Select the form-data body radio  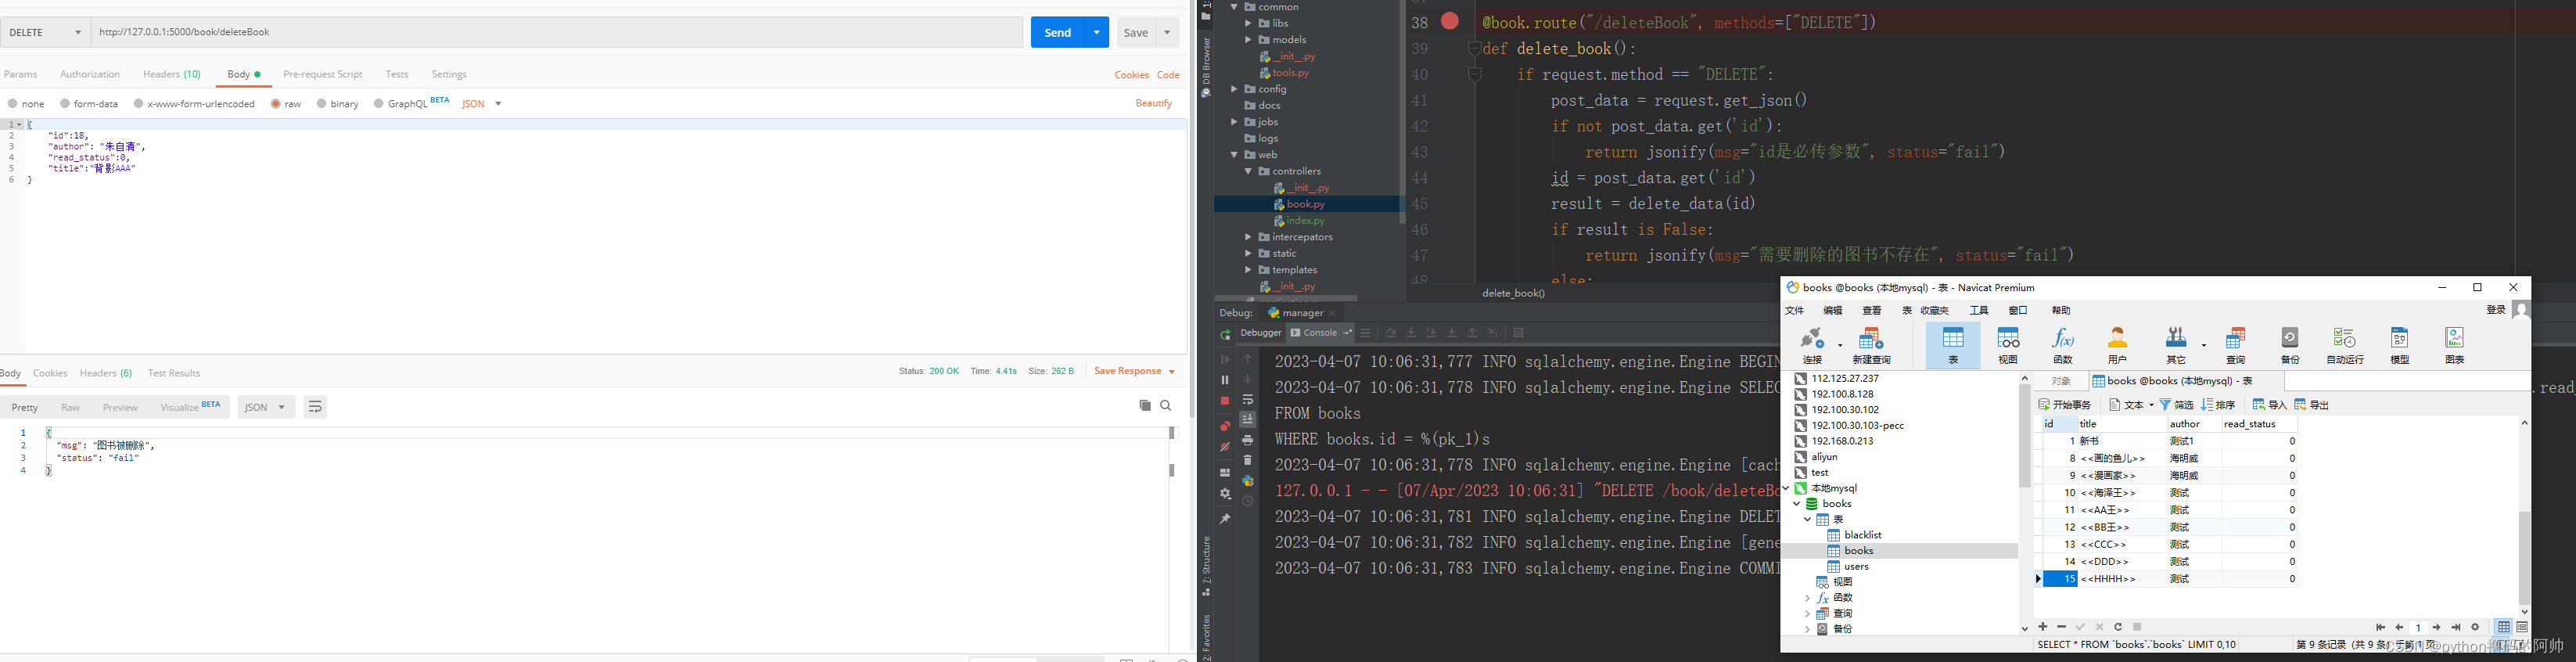click(x=65, y=103)
